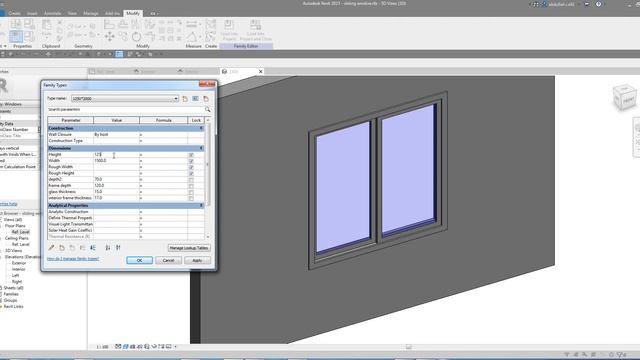This screenshot has height=360, width=640.
Task: Open the Manage ribbon tab
Action: click(91, 13)
